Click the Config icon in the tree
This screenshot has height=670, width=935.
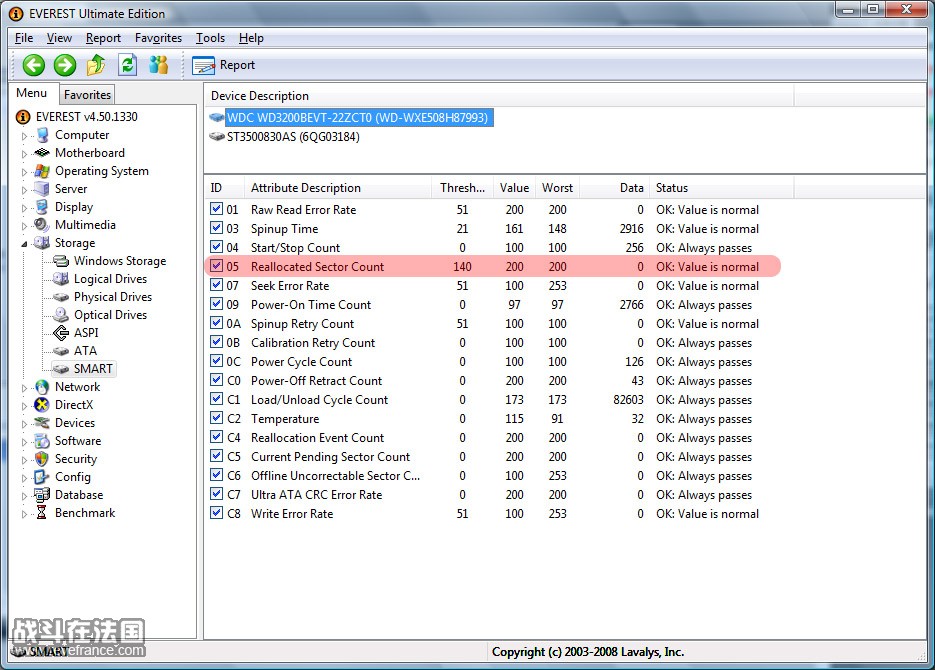[42, 477]
